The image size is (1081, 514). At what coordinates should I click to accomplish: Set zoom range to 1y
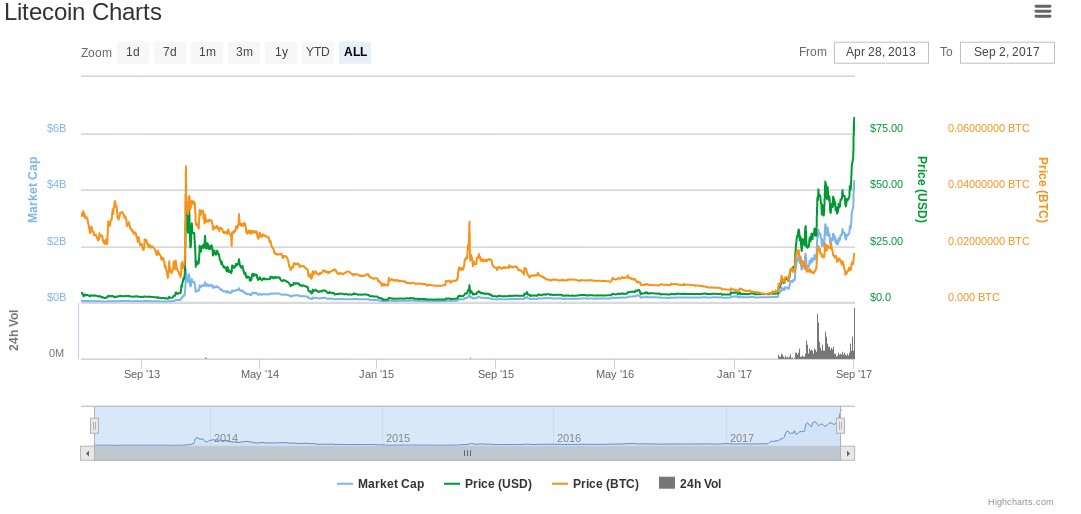tap(281, 52)
